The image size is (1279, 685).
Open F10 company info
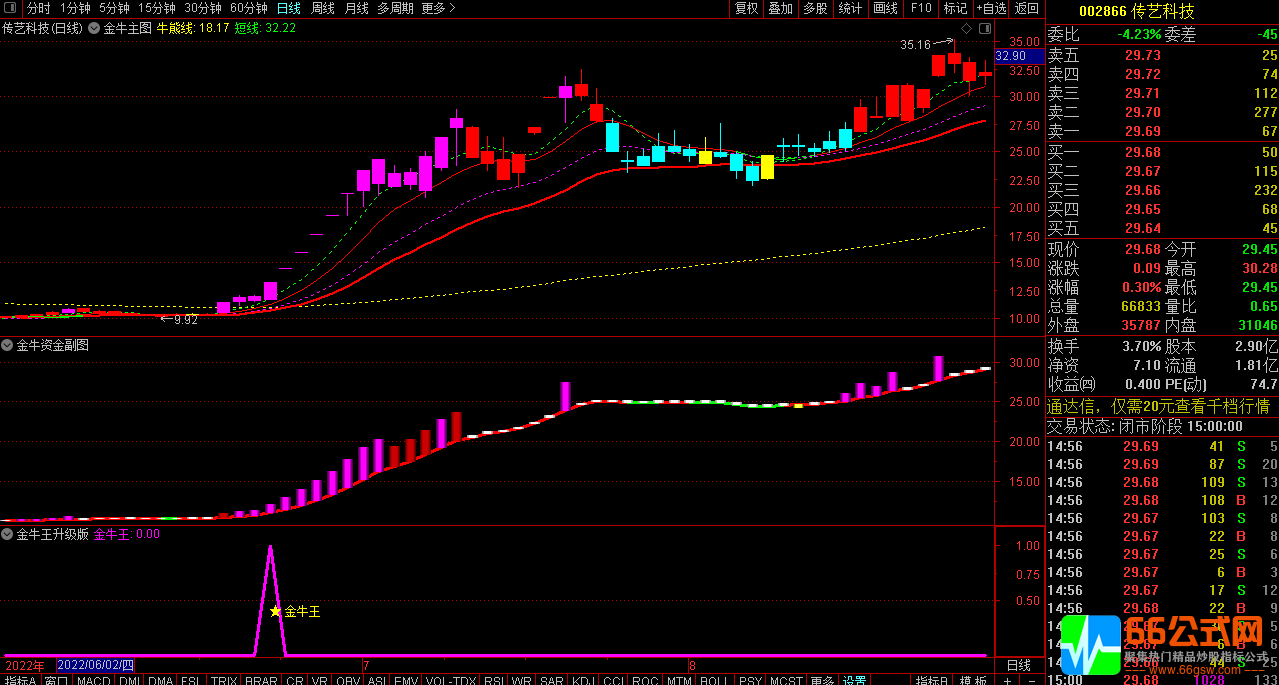pyautogui.click(x=920, y=8)
